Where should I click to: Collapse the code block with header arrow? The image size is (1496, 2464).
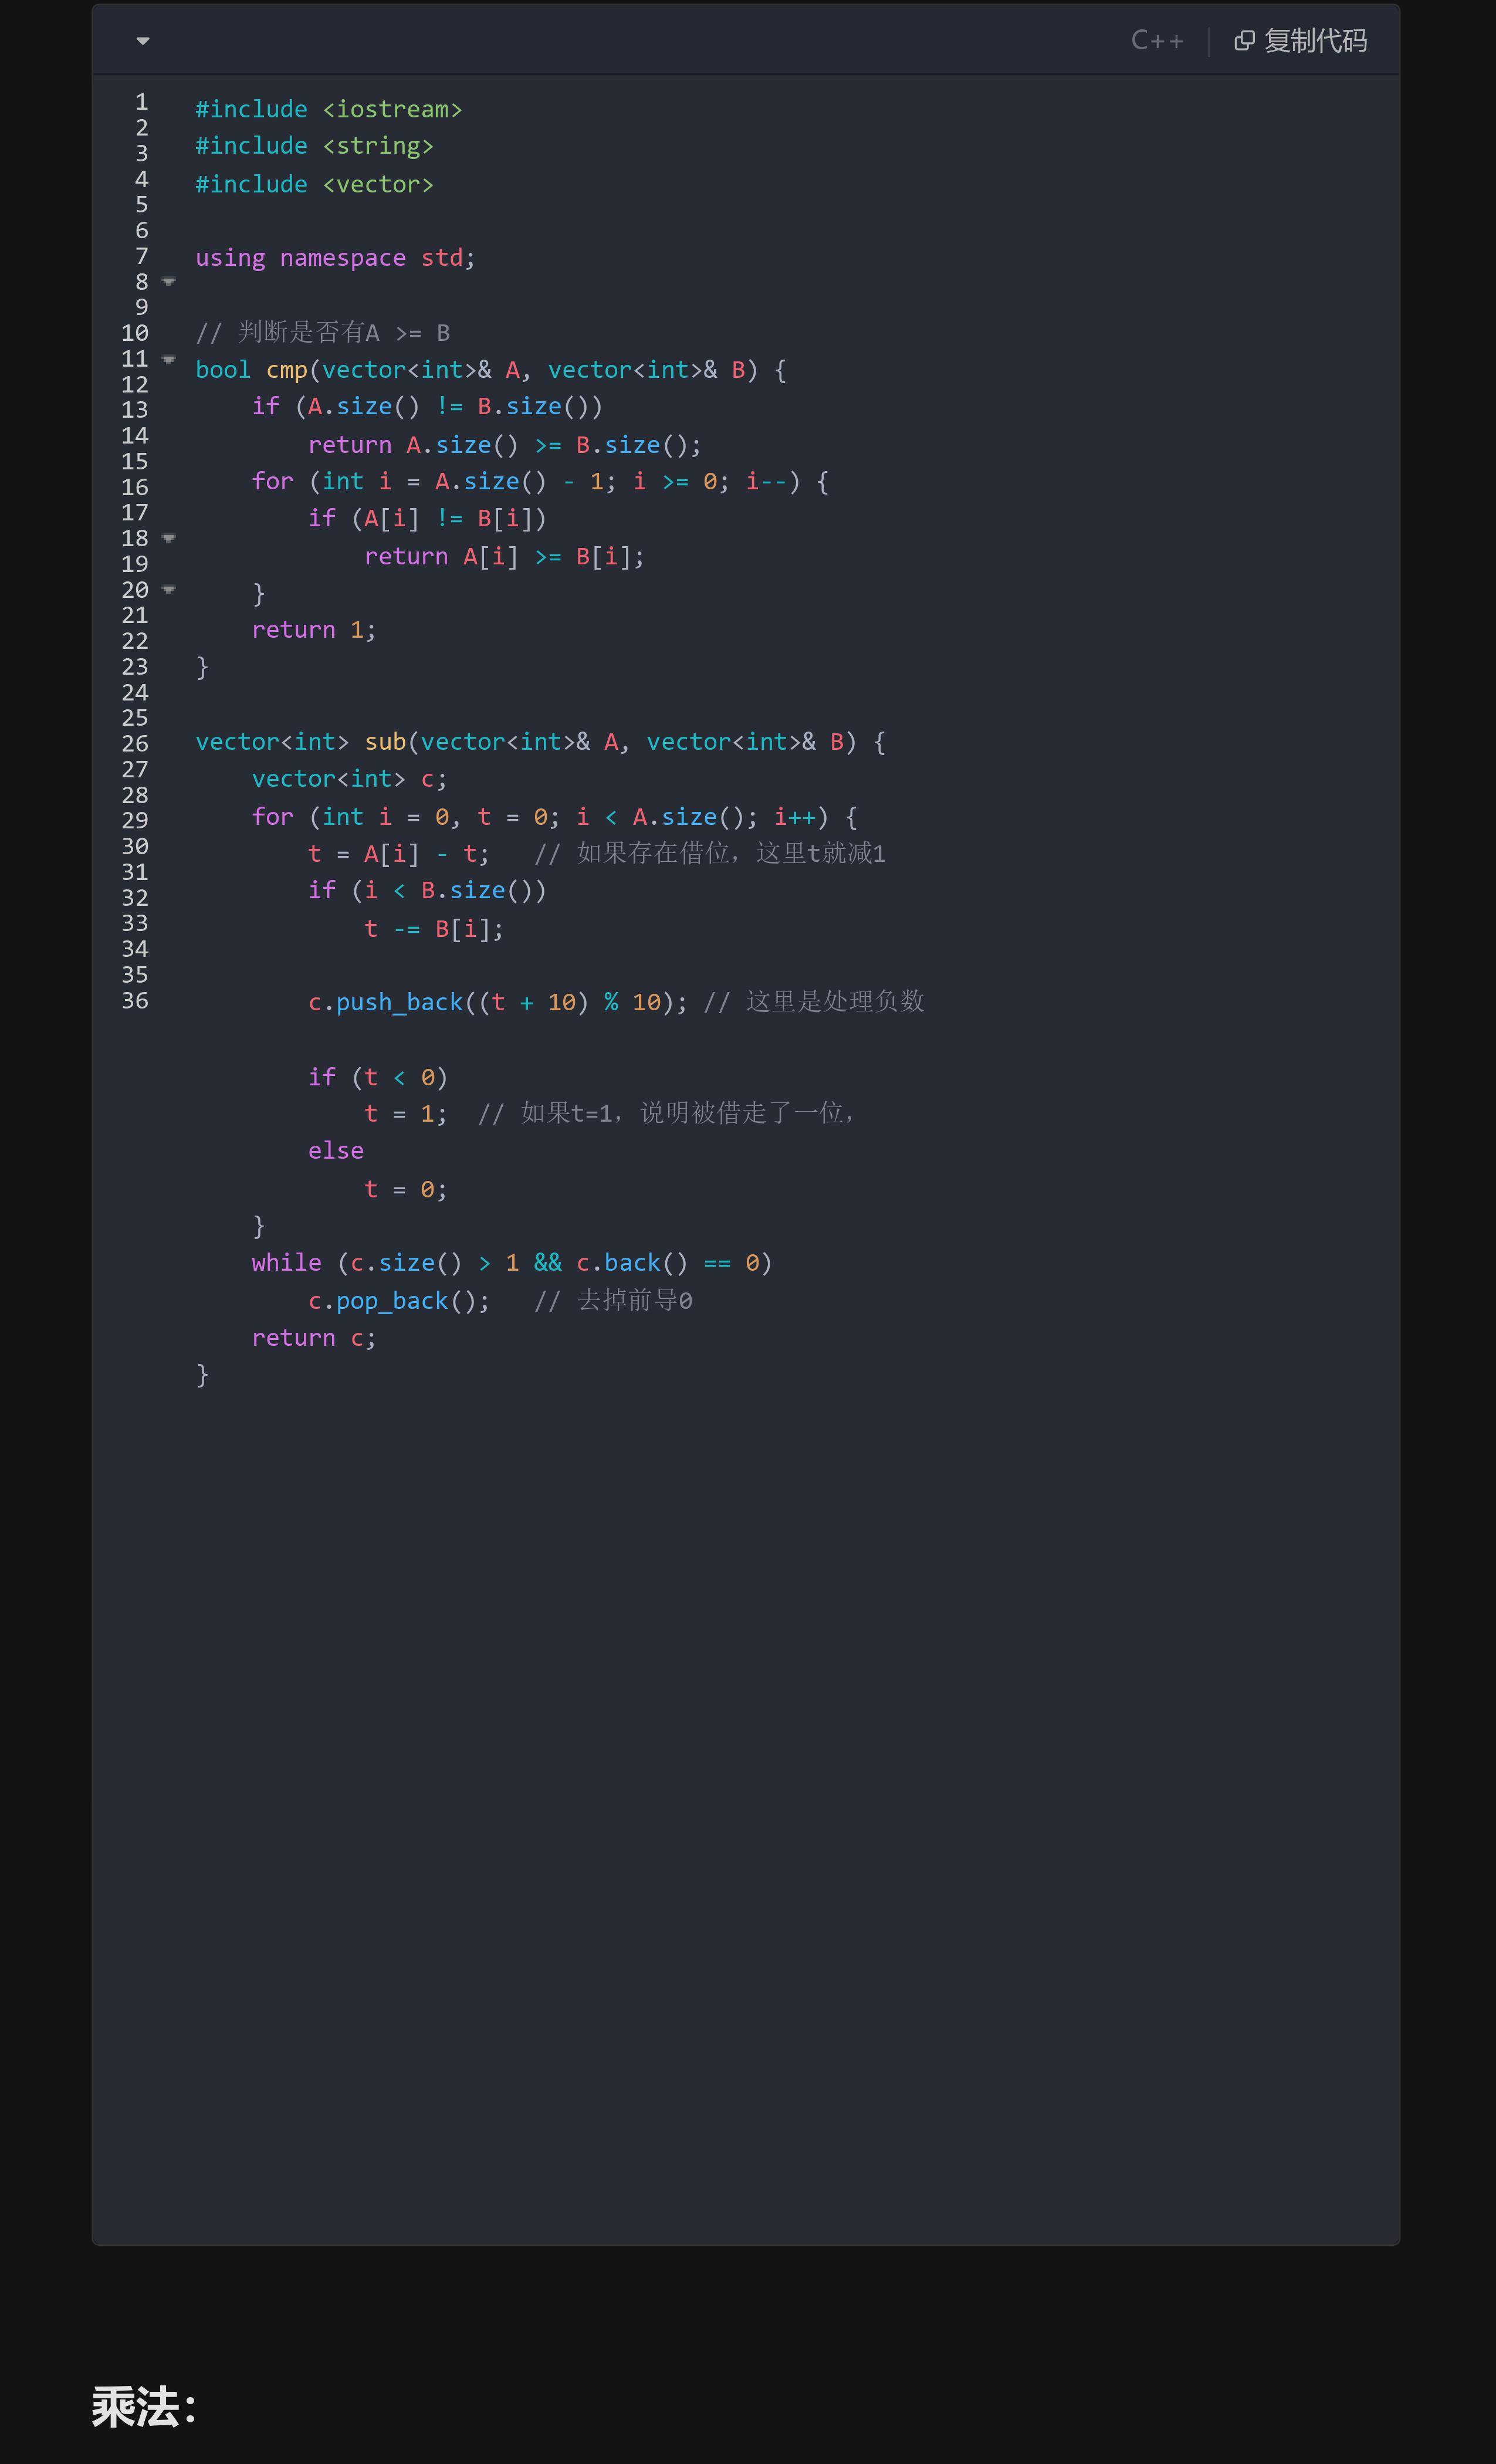coord(143,41)
